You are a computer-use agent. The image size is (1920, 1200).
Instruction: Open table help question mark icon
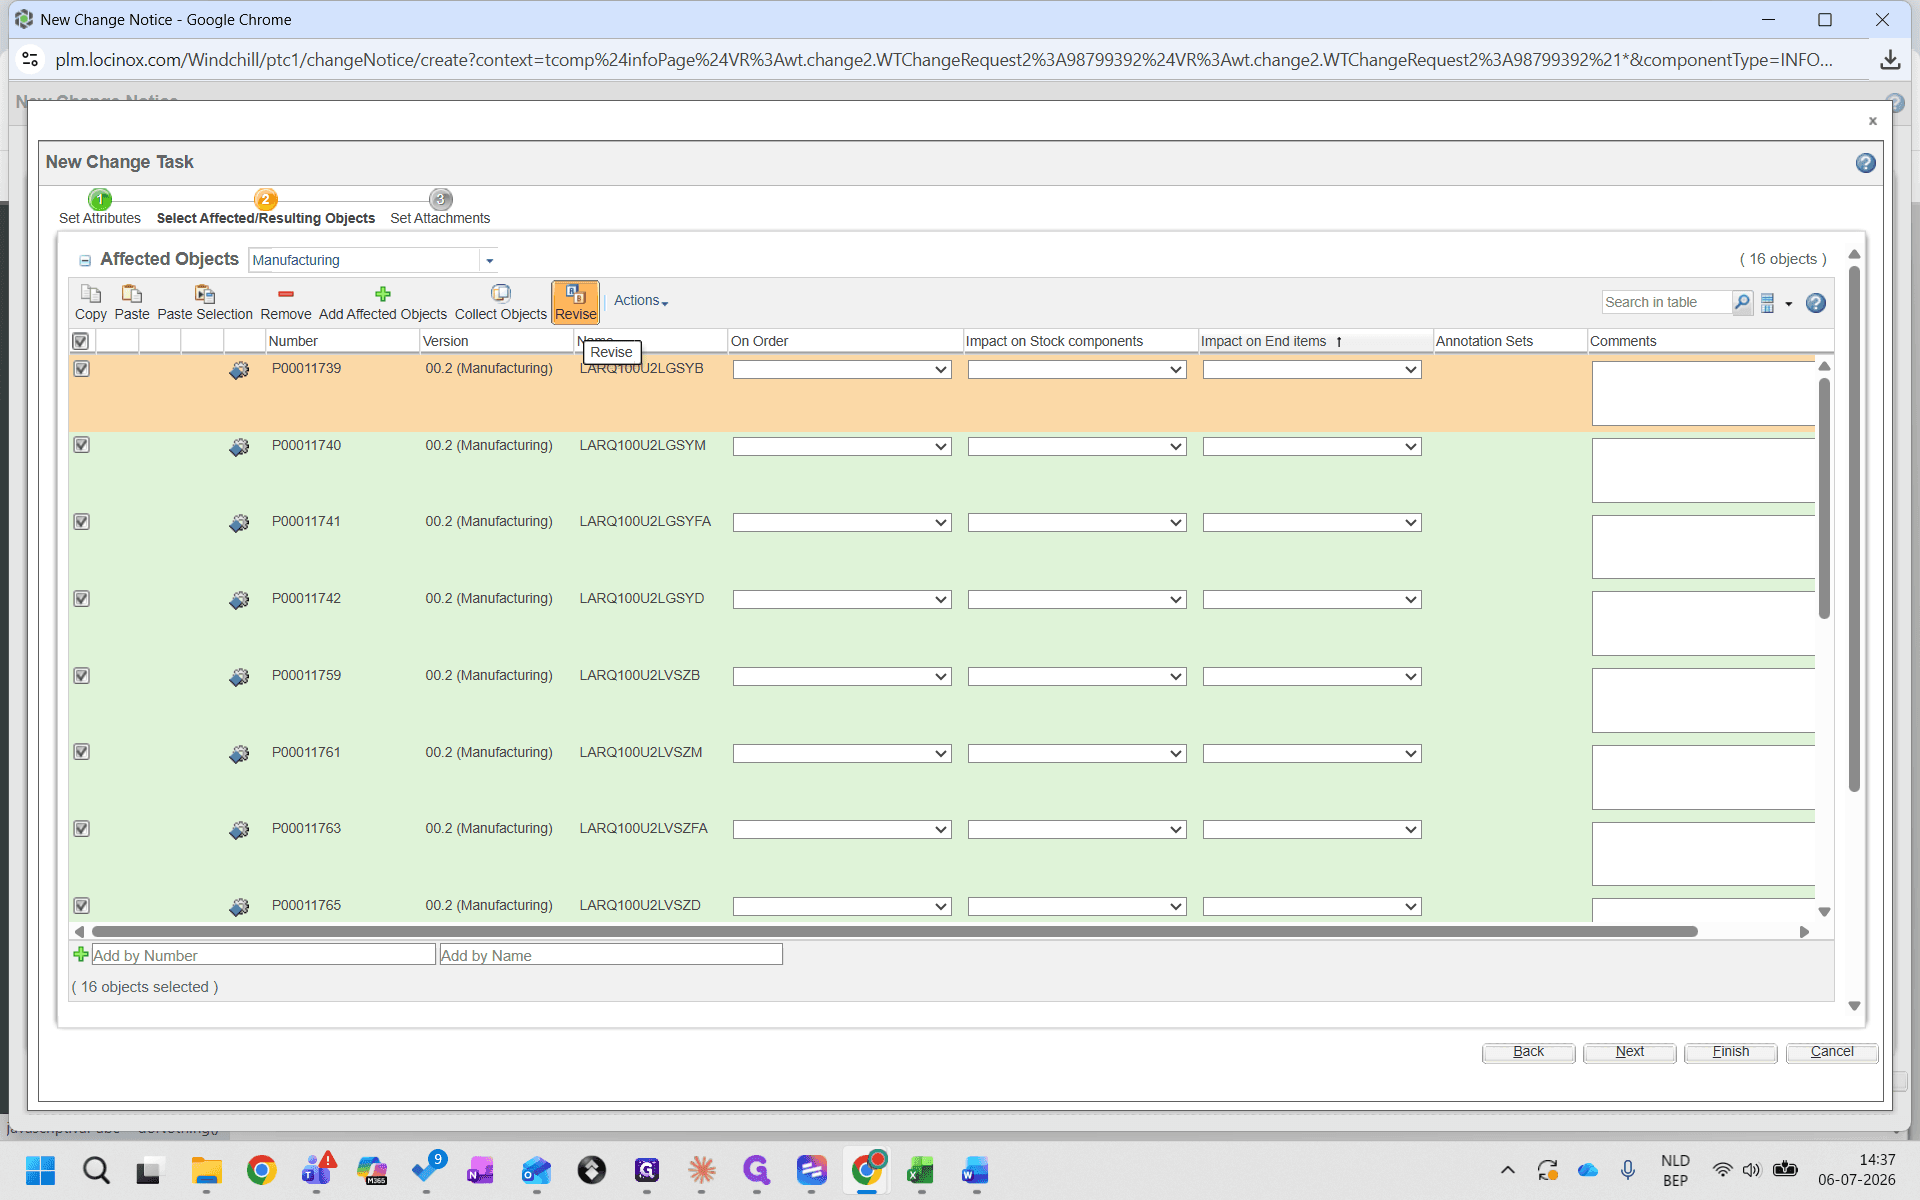point(1816,303)
